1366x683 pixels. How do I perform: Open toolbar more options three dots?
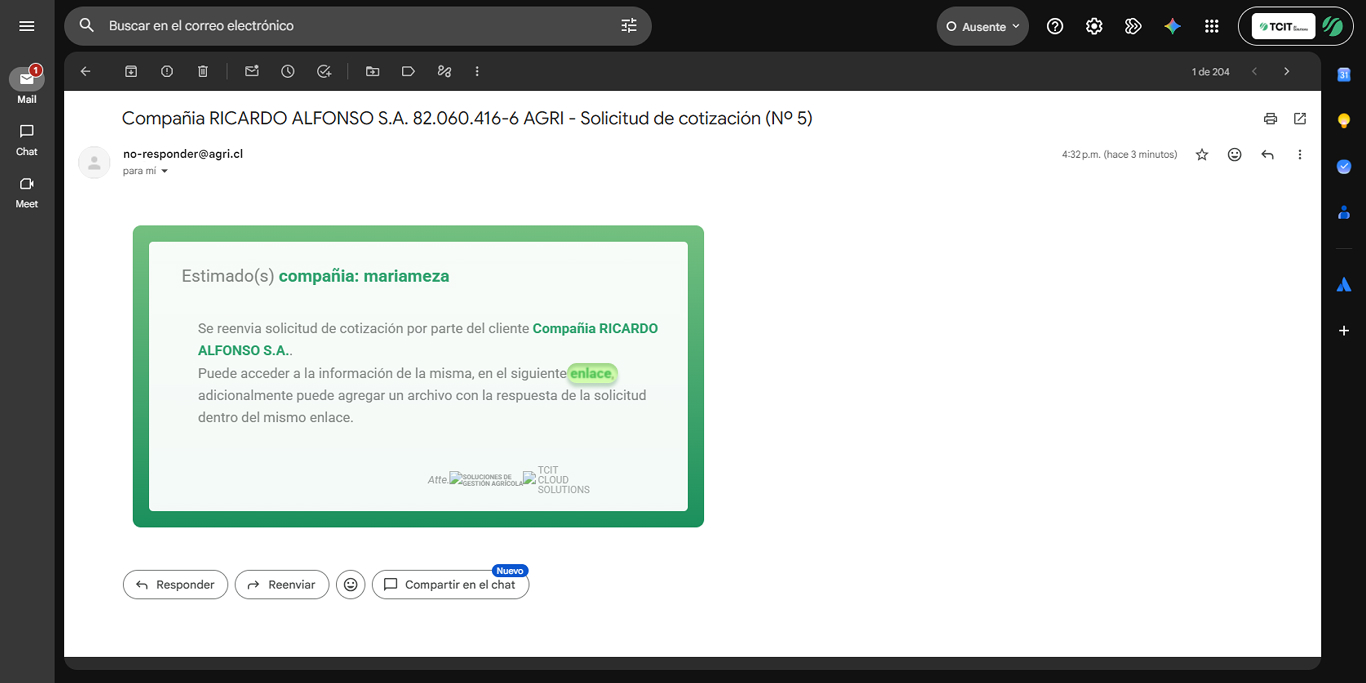477,71
